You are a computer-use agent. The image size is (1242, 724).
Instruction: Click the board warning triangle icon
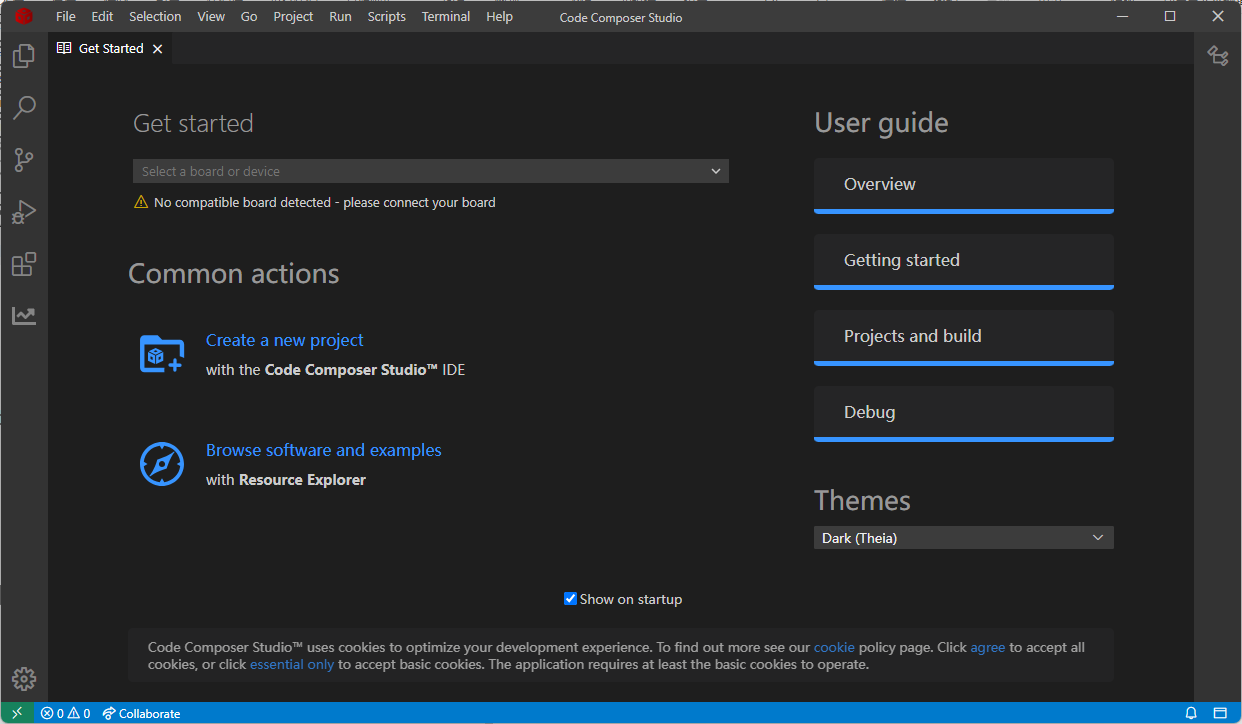pyautogui.click(x=141, y=202)
